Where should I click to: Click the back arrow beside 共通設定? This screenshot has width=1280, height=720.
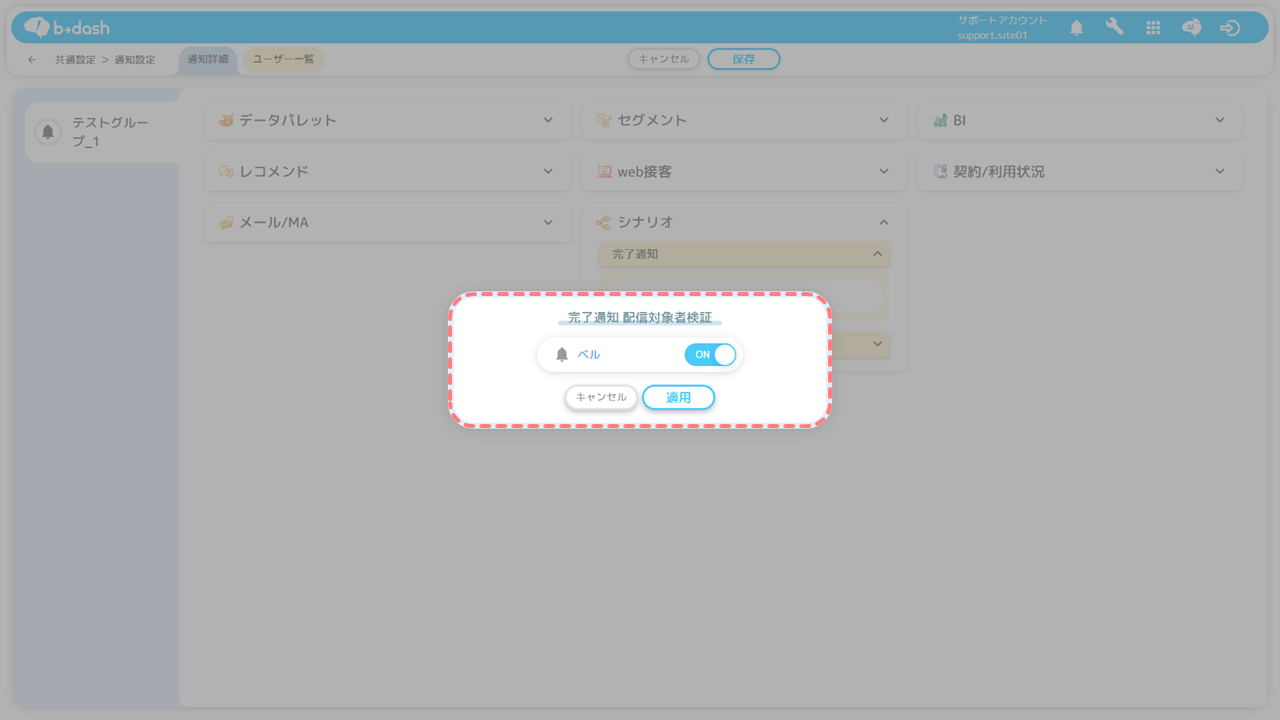32,60
